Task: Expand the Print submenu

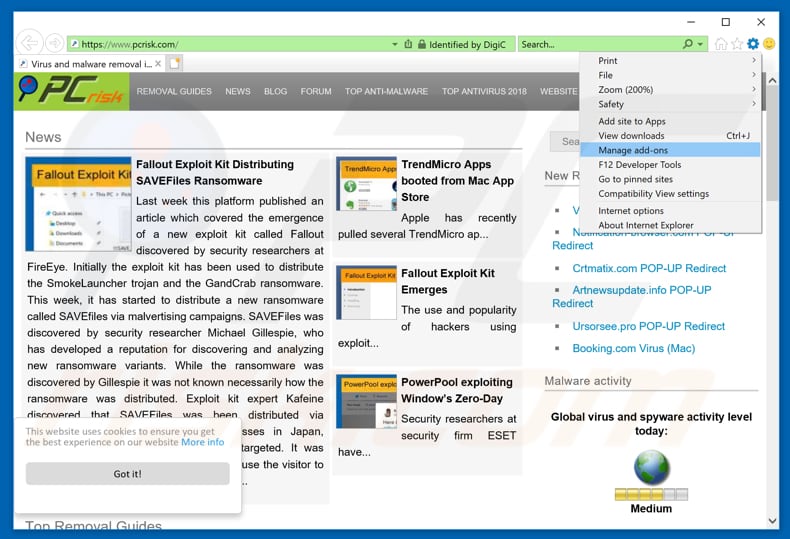Action: (x=670, y=60)
